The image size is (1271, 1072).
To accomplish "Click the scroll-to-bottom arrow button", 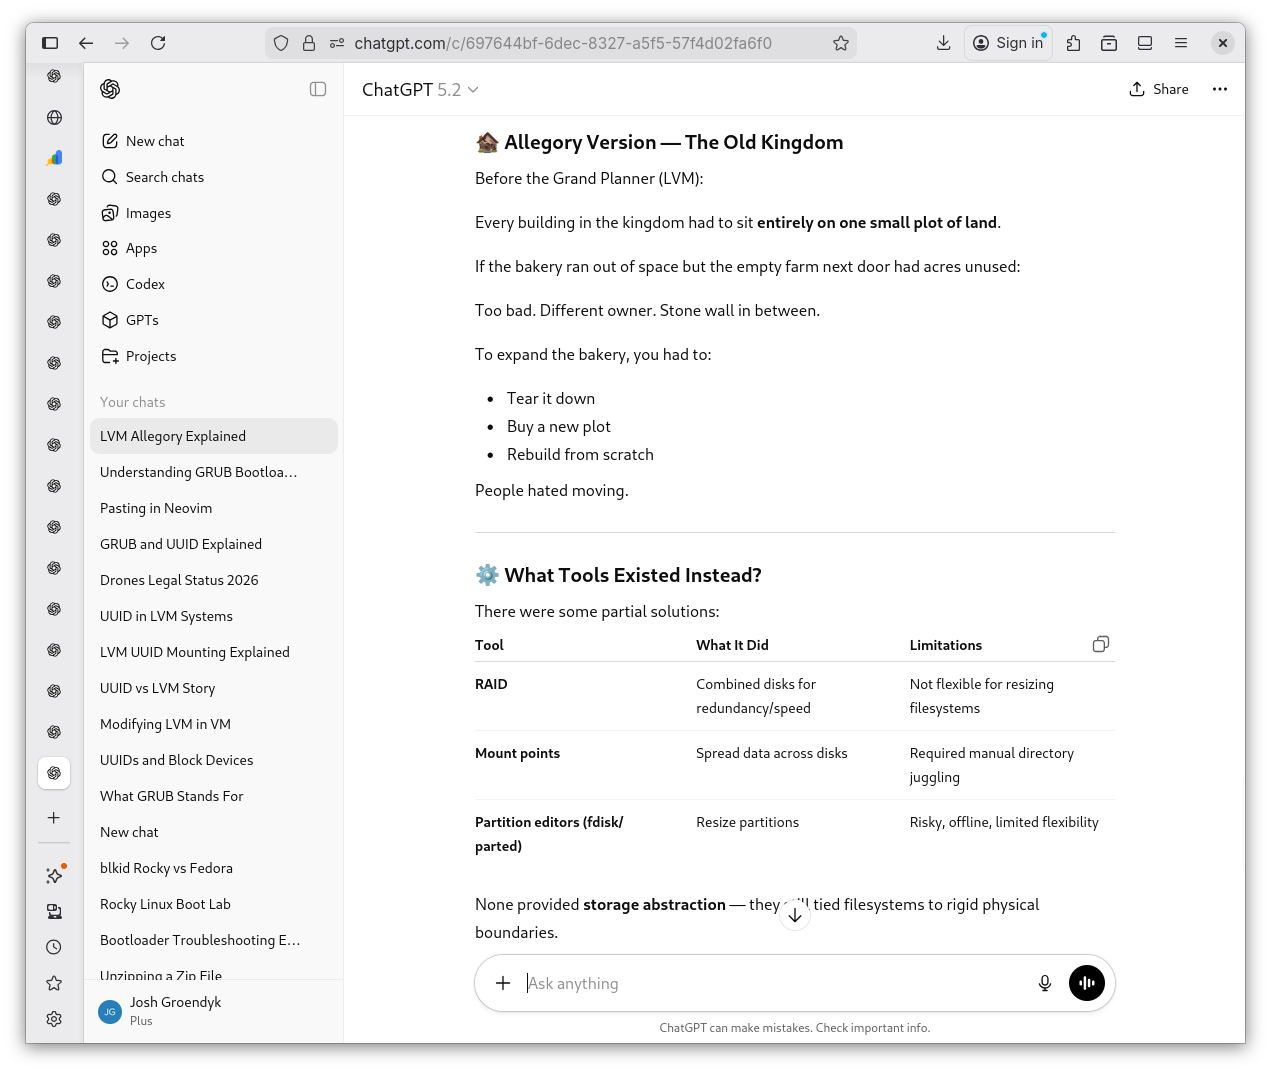I will pos(795,914).
